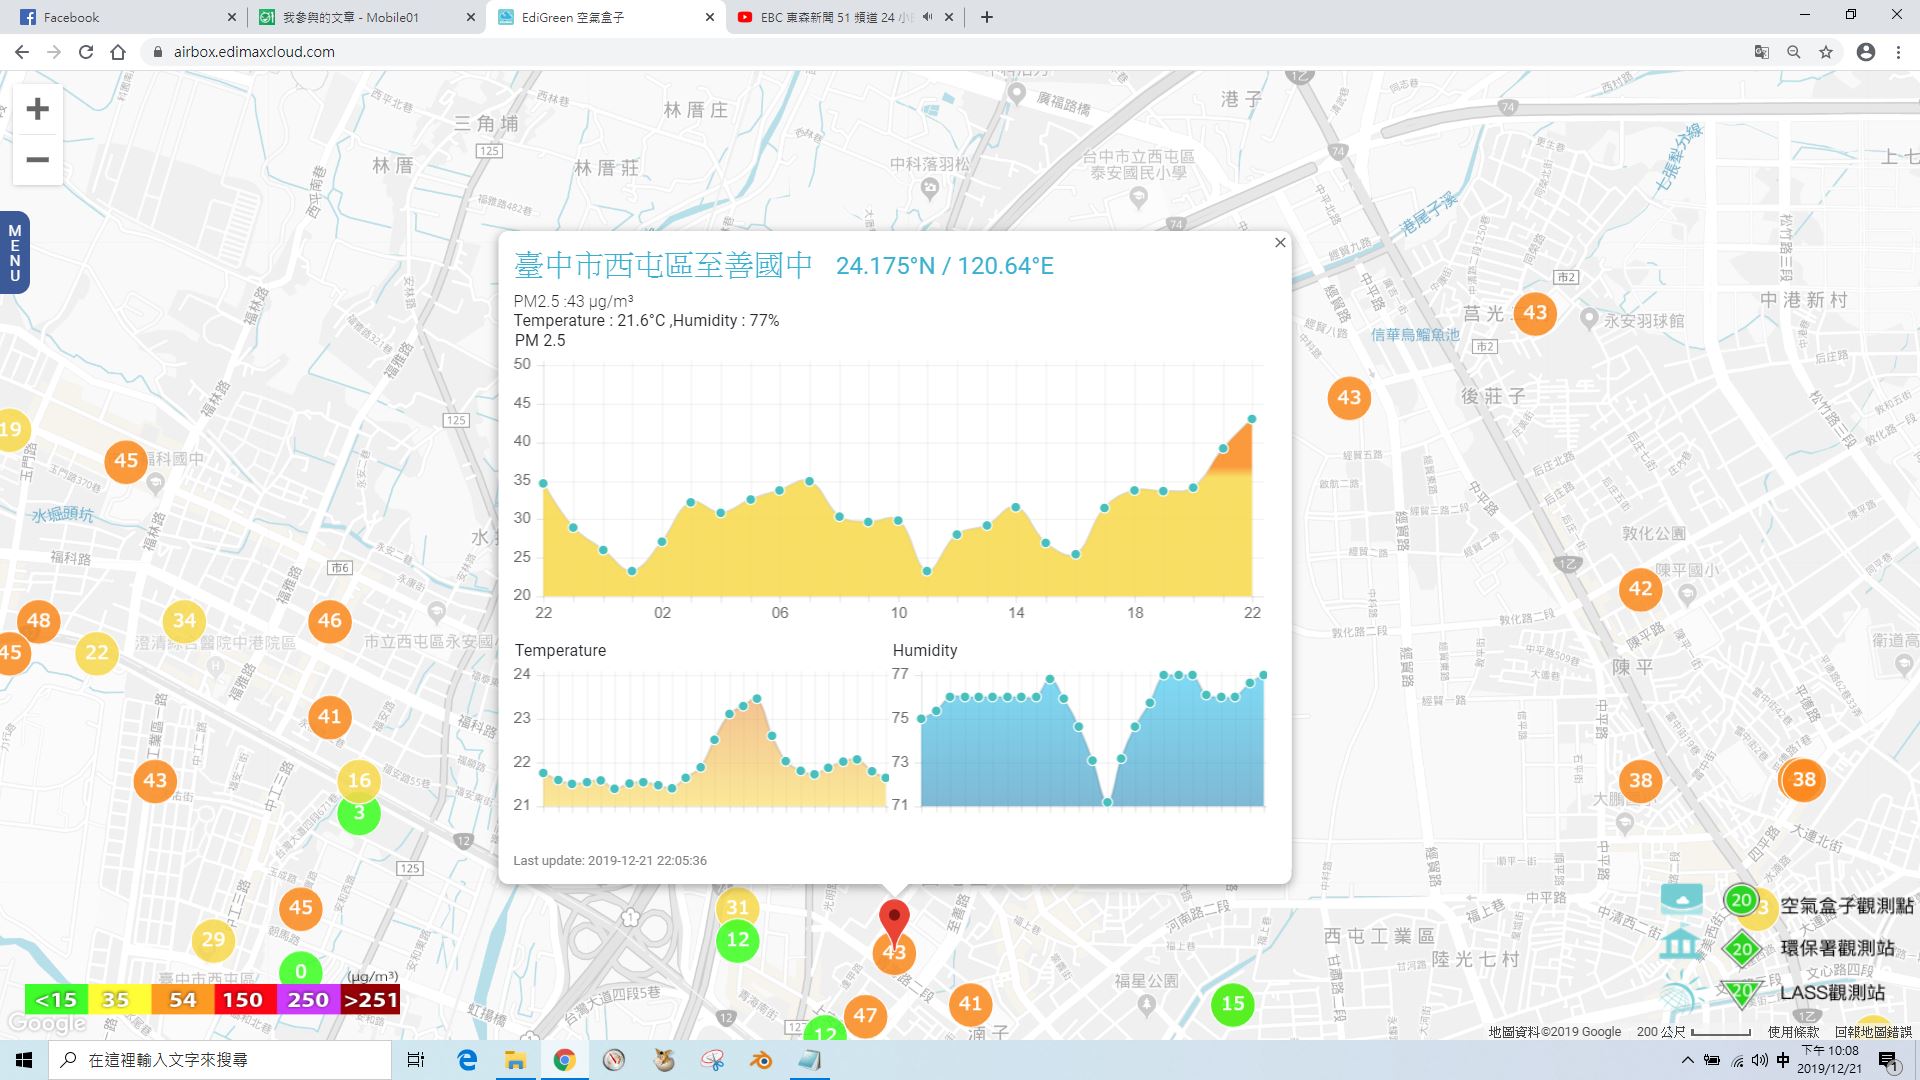
Task: Open a new browser tab
Action: (x=987, y=17)
